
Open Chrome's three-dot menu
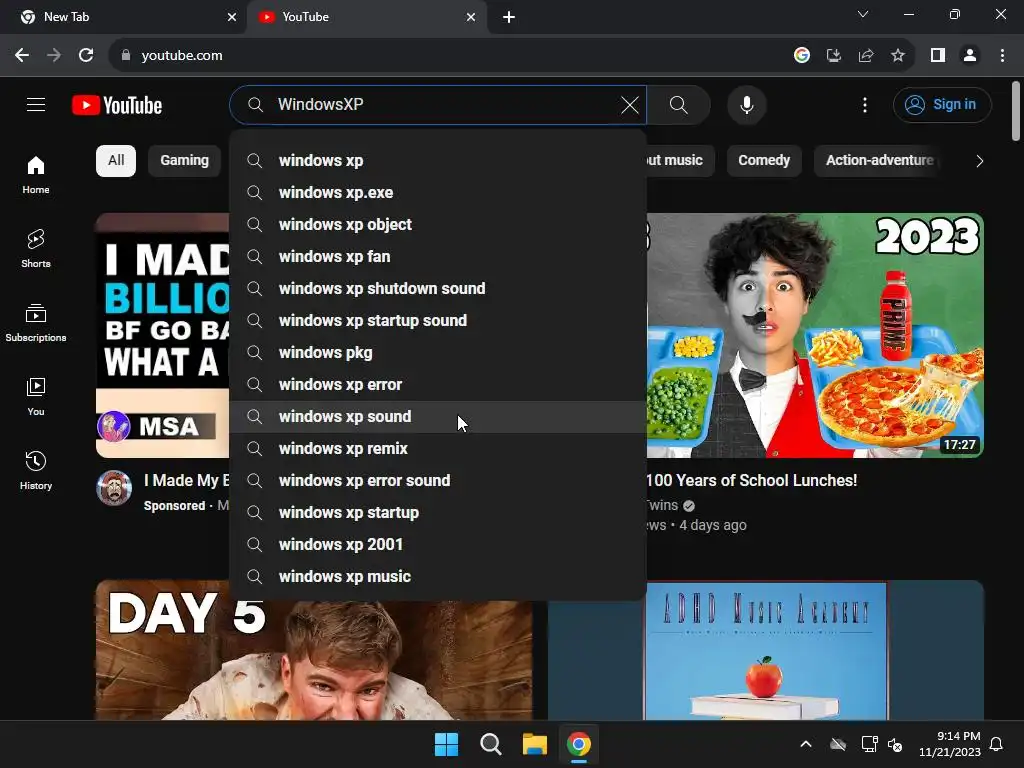1002,56
